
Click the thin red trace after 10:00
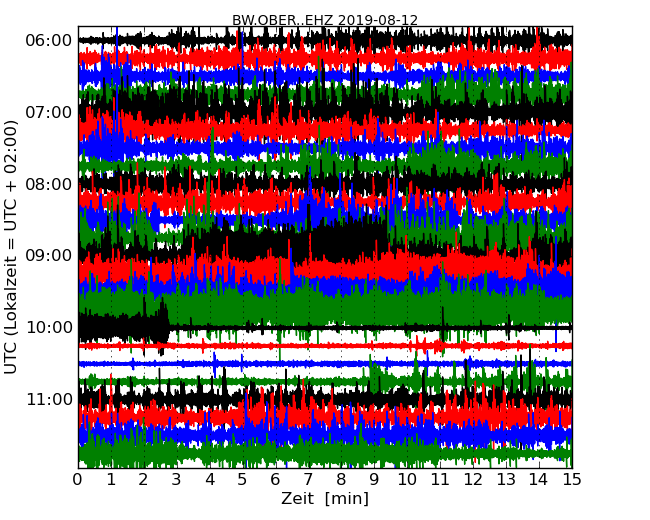pos(325,345)
